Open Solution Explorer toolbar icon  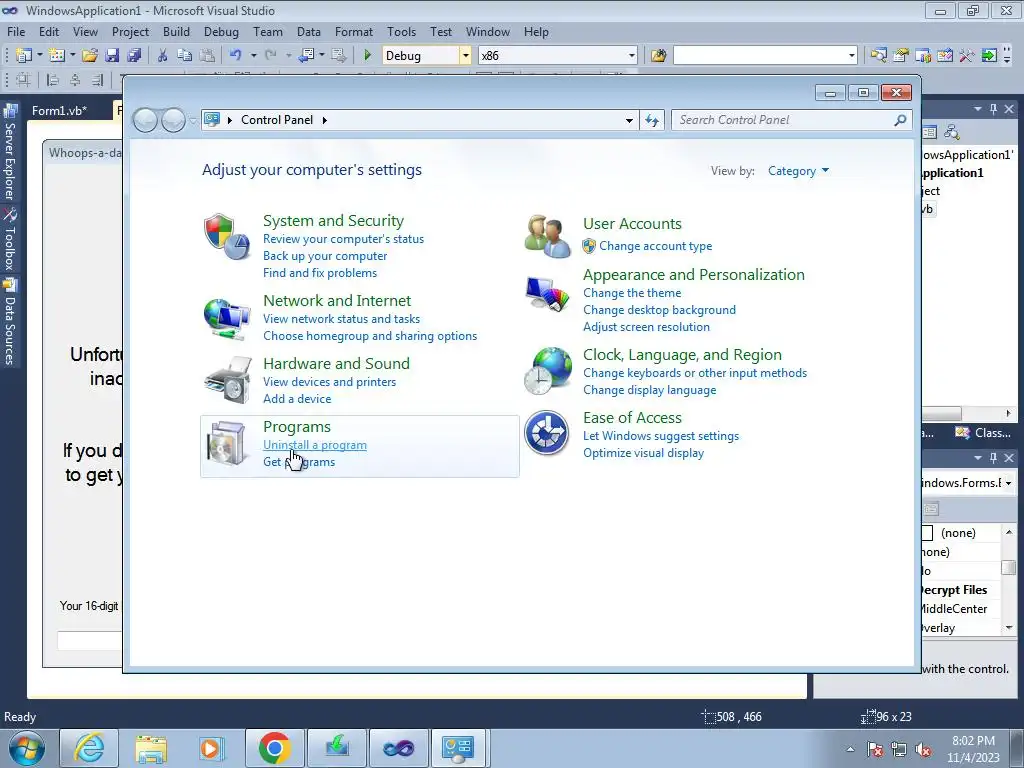[878, 56]
